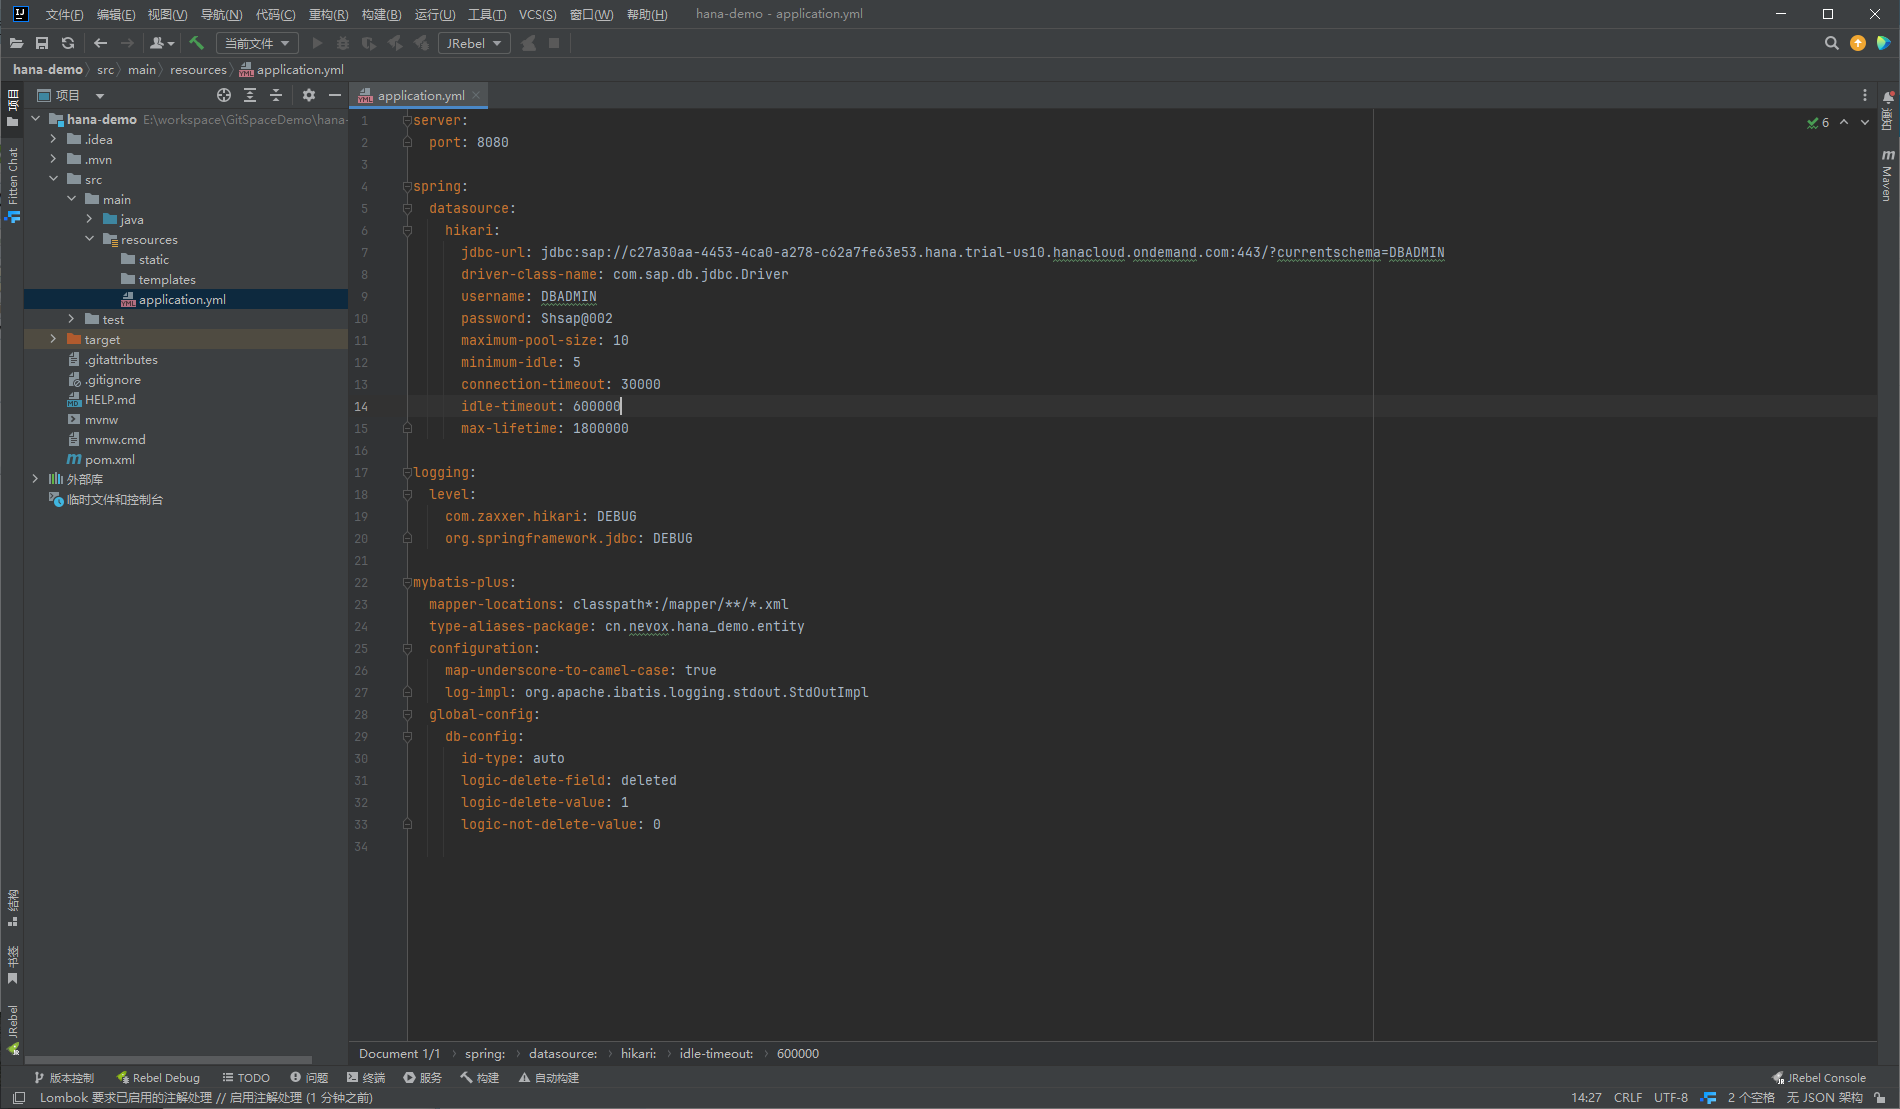Expand the java folder

pyautogui.click(x=90, y=219)
